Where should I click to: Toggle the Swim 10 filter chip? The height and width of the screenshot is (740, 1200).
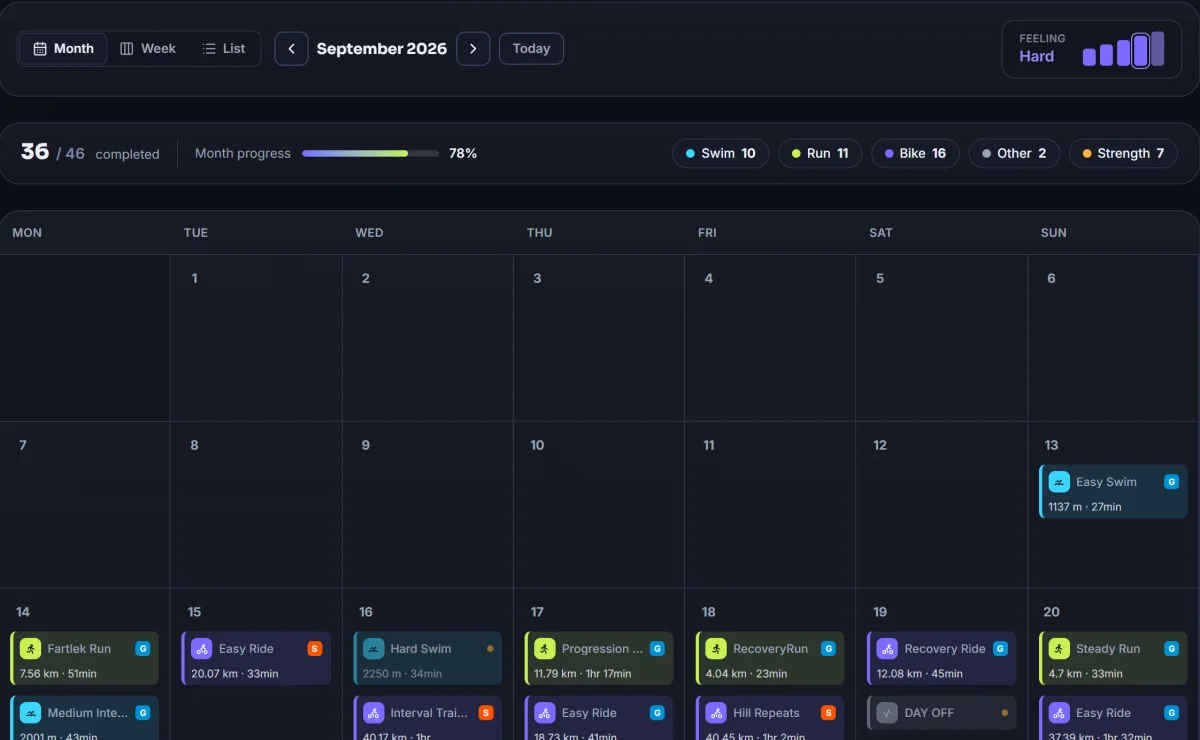pos(720,153)
